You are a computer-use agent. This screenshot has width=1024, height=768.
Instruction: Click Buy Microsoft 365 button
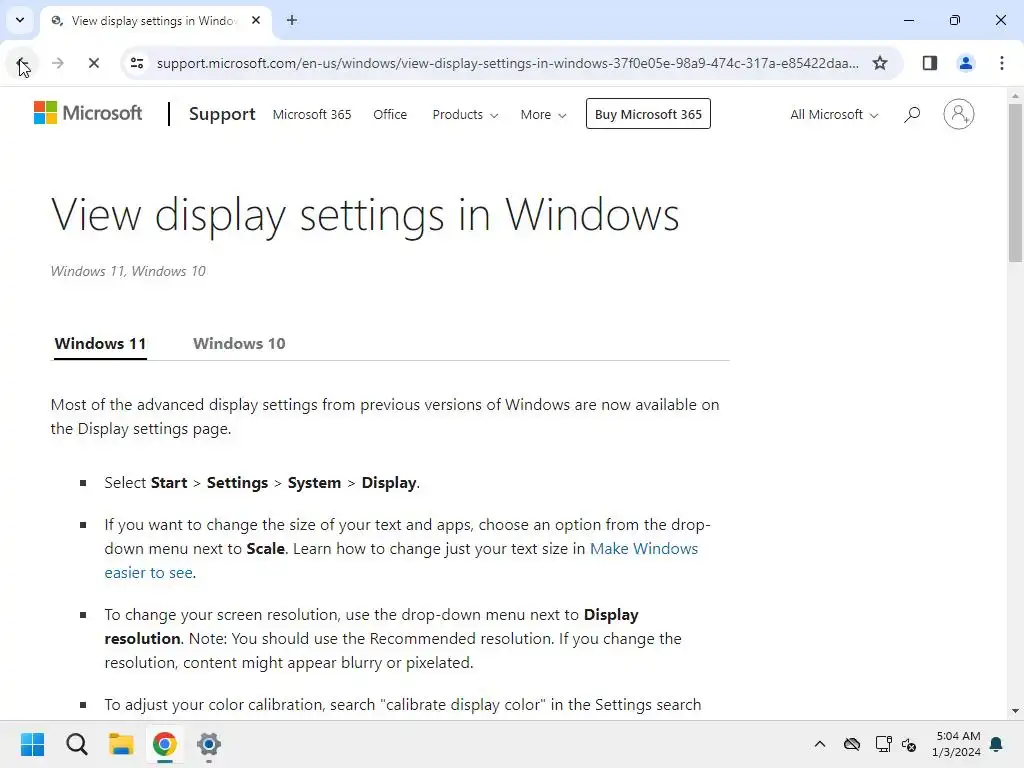click(648, 114)
